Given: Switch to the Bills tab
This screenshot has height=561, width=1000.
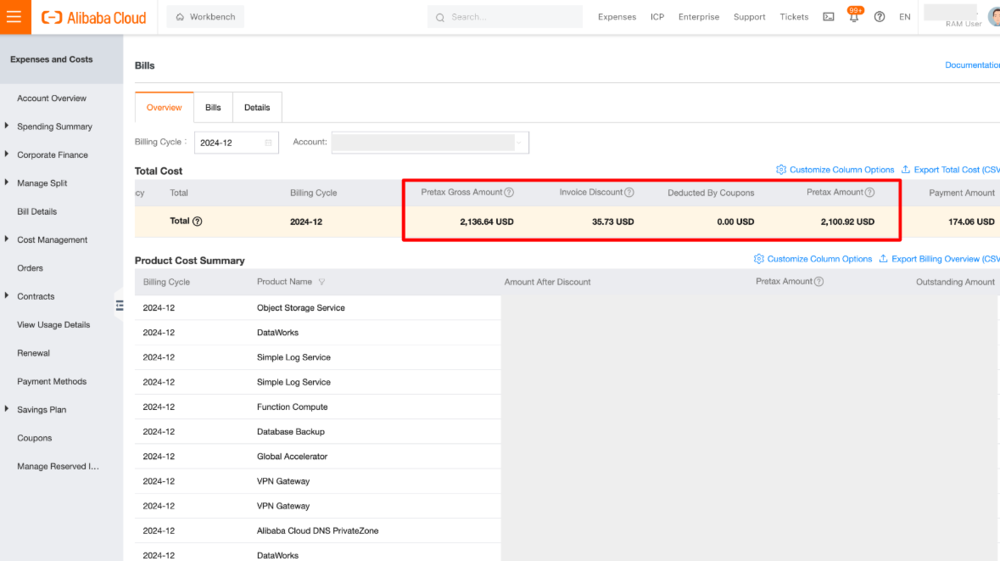Looking at the screenshot, I should pos(213,107).
